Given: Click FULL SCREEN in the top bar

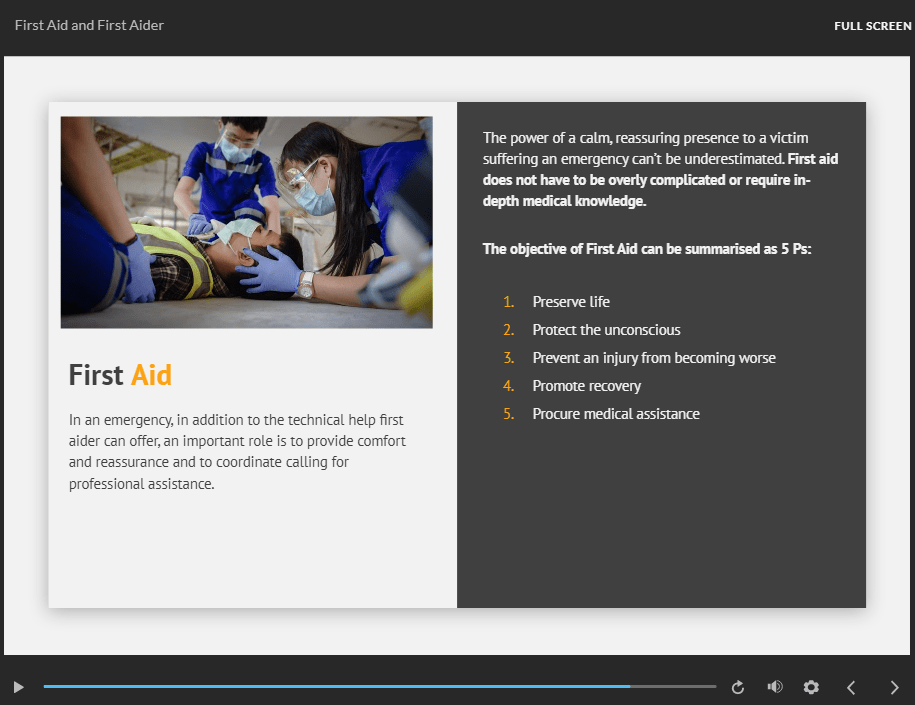Looking at the screenshot, I should coord(872,25).
